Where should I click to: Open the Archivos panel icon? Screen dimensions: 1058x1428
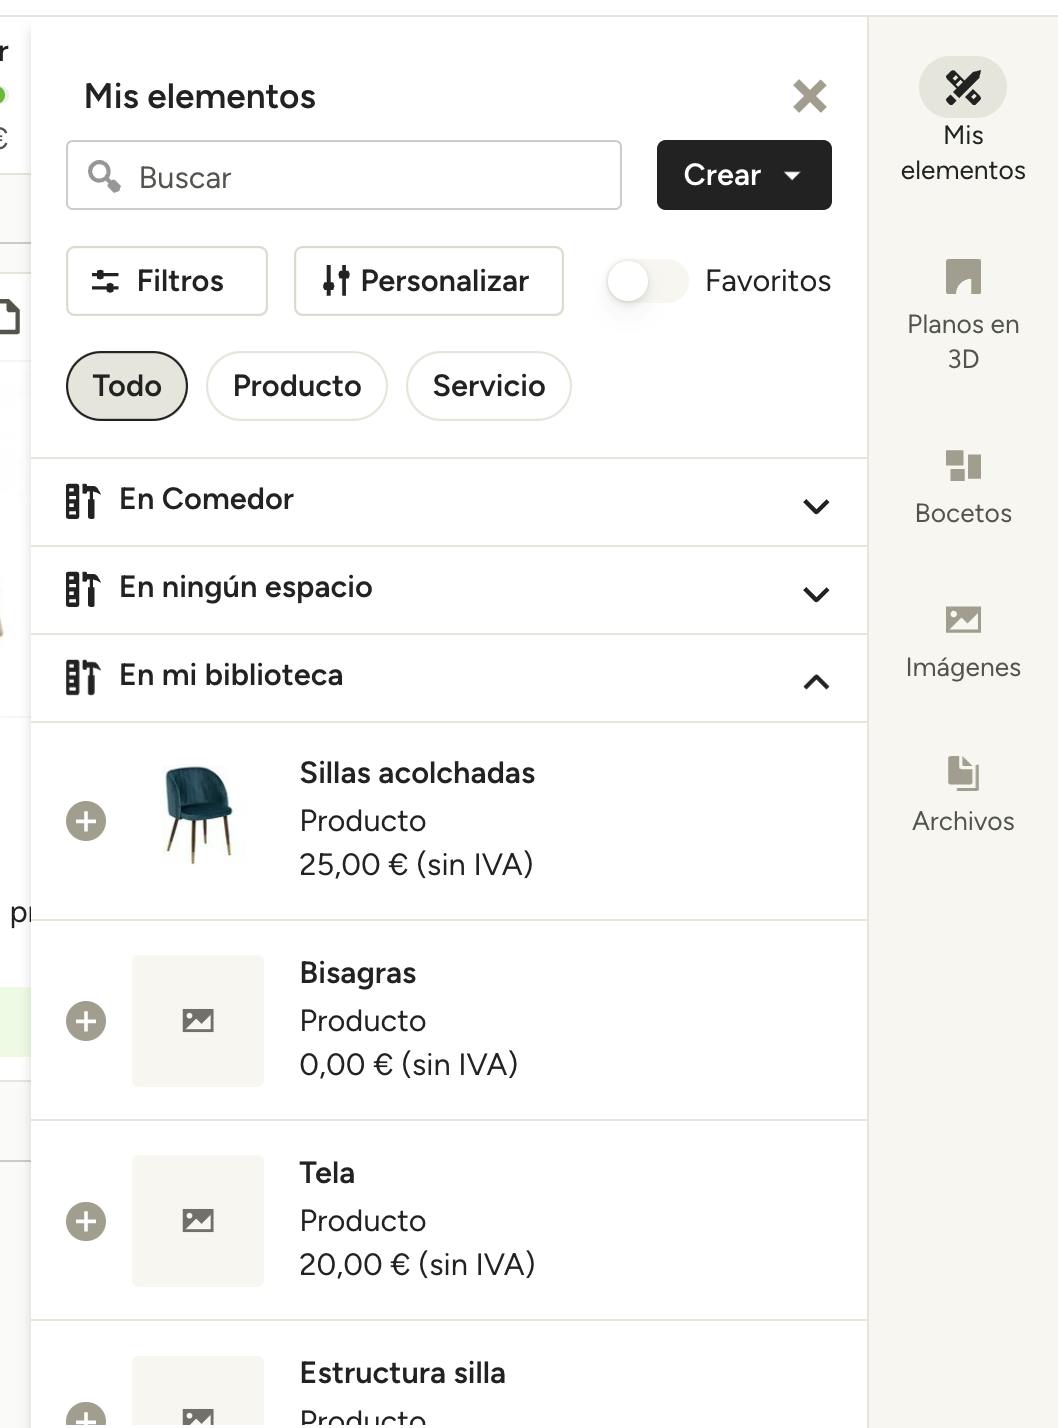[x=962, y=774]
